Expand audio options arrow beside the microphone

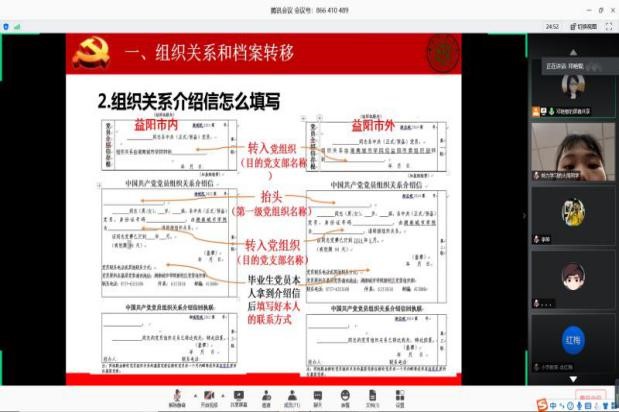pyautogui.click(x=192, y=395)
